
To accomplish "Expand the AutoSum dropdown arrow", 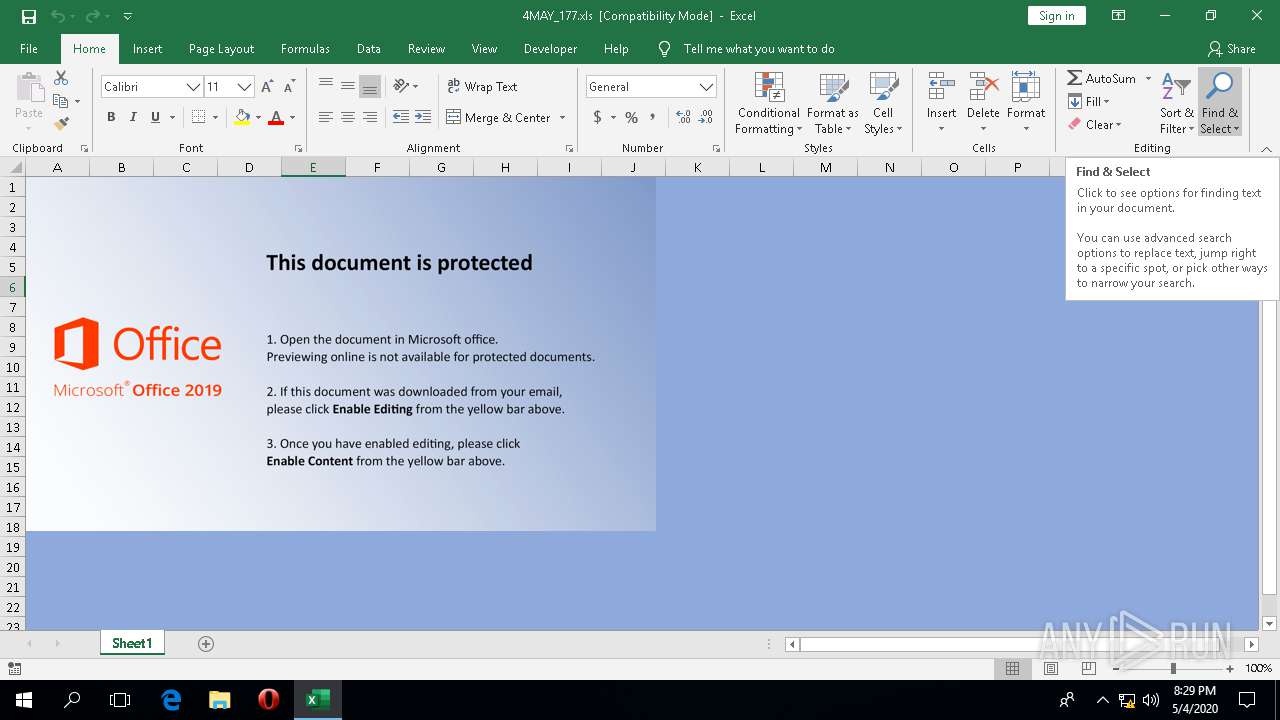I will click(x=1148, y=78).
